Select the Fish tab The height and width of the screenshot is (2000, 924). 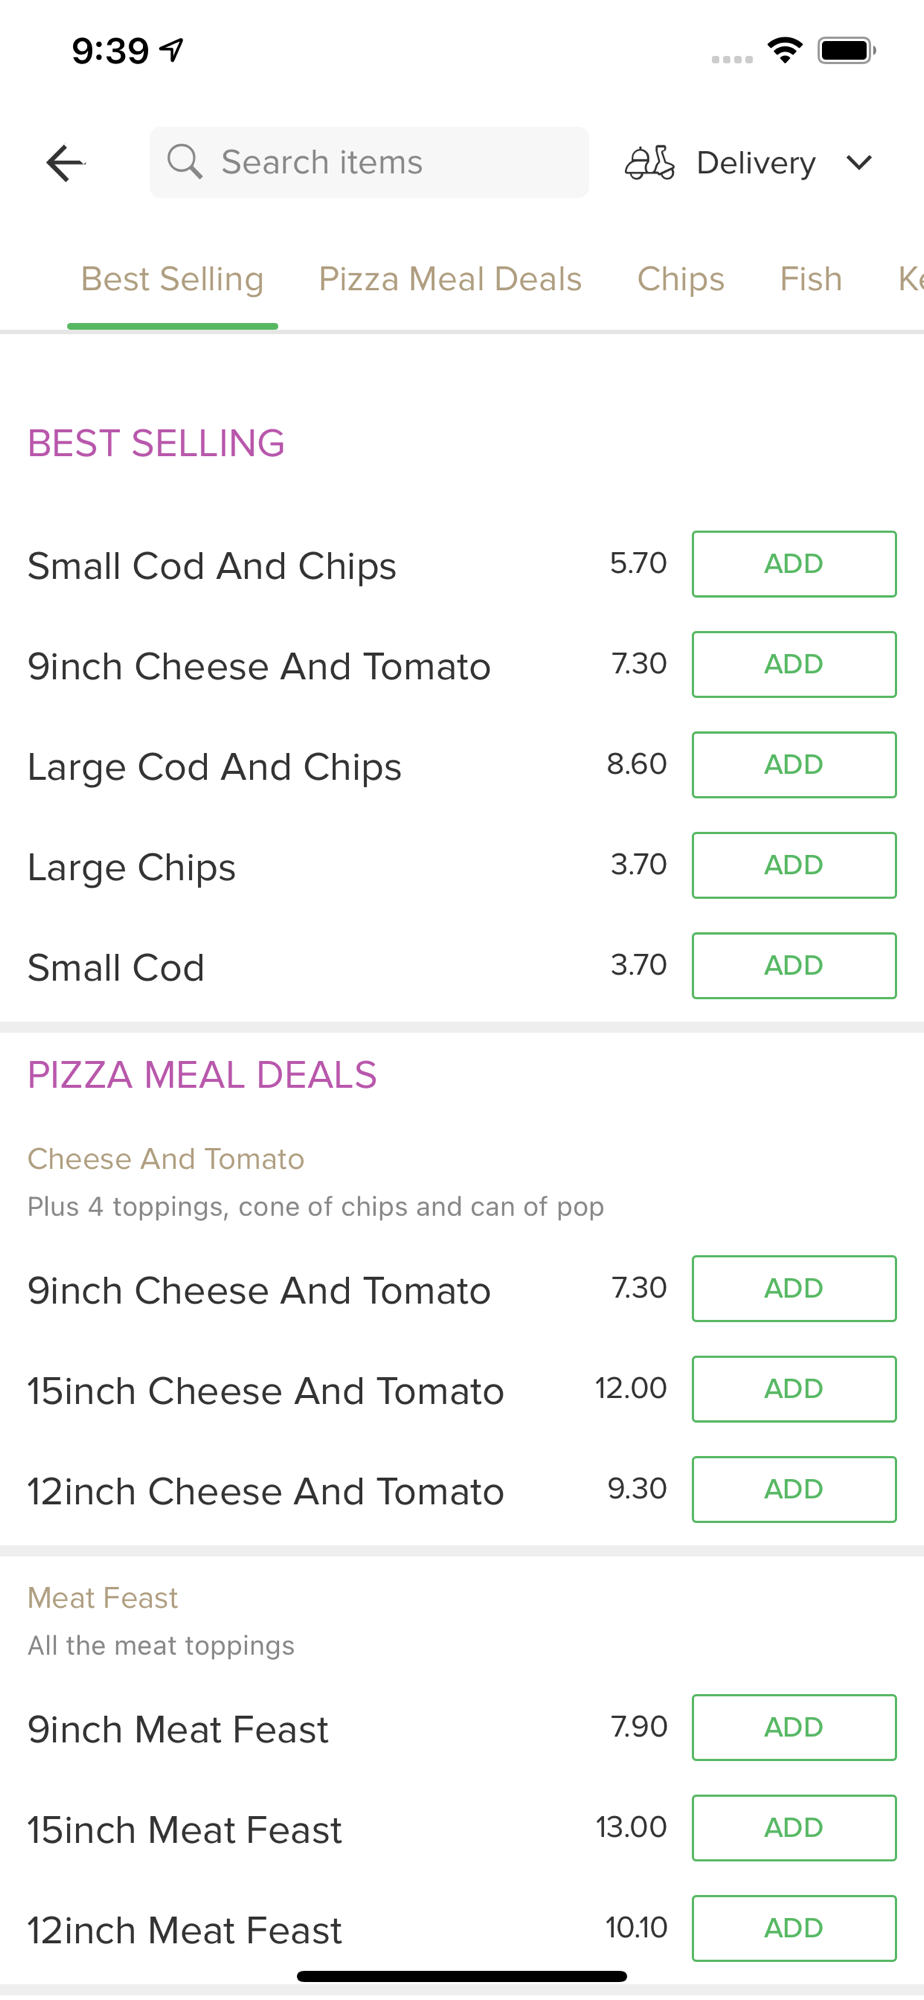tap(811, 279)
